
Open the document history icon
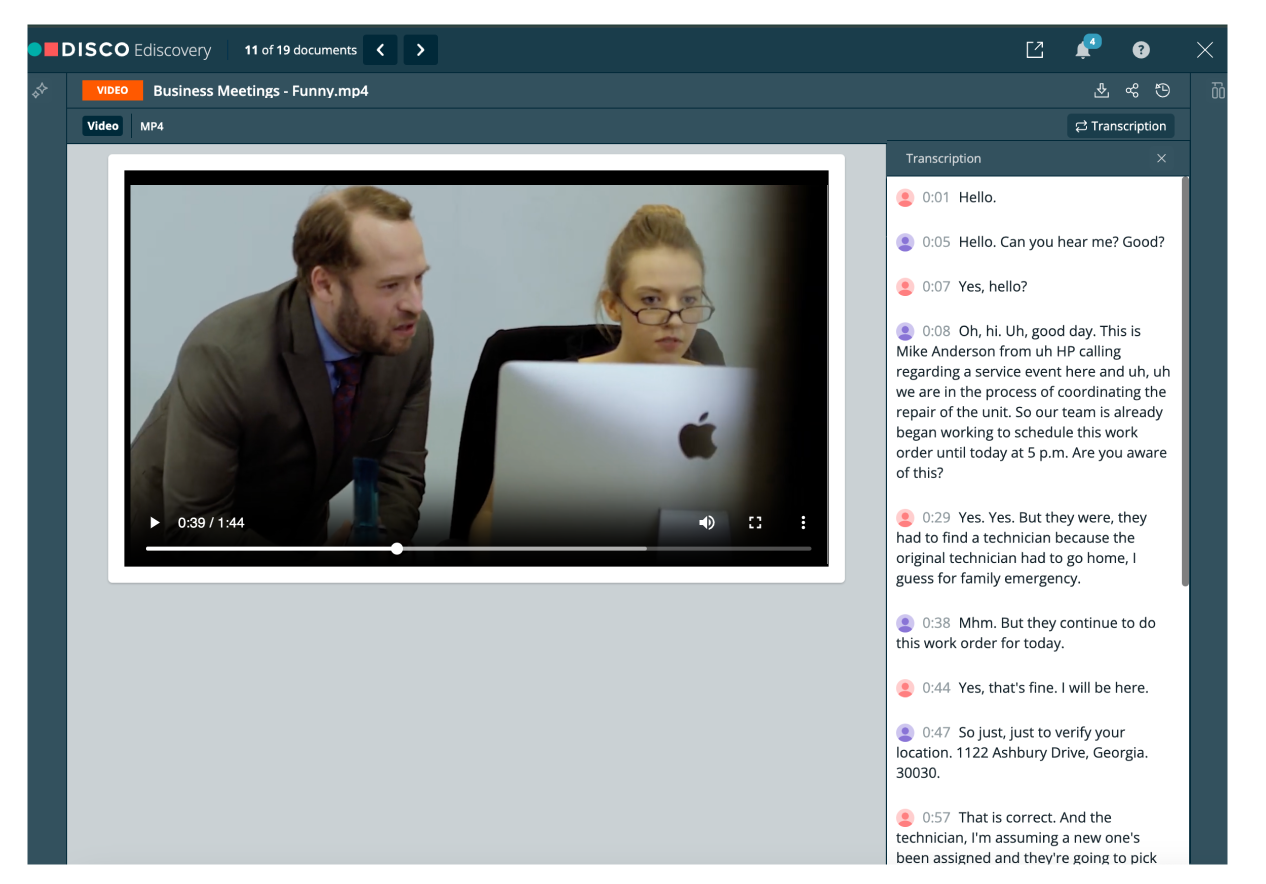1163,91
